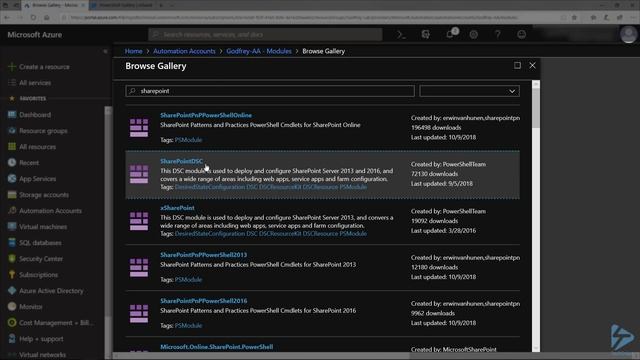The height and width of the screenshot is (360, 640).
Task: Open the Directory and subscription filter icon
Action: click(425, 35)
